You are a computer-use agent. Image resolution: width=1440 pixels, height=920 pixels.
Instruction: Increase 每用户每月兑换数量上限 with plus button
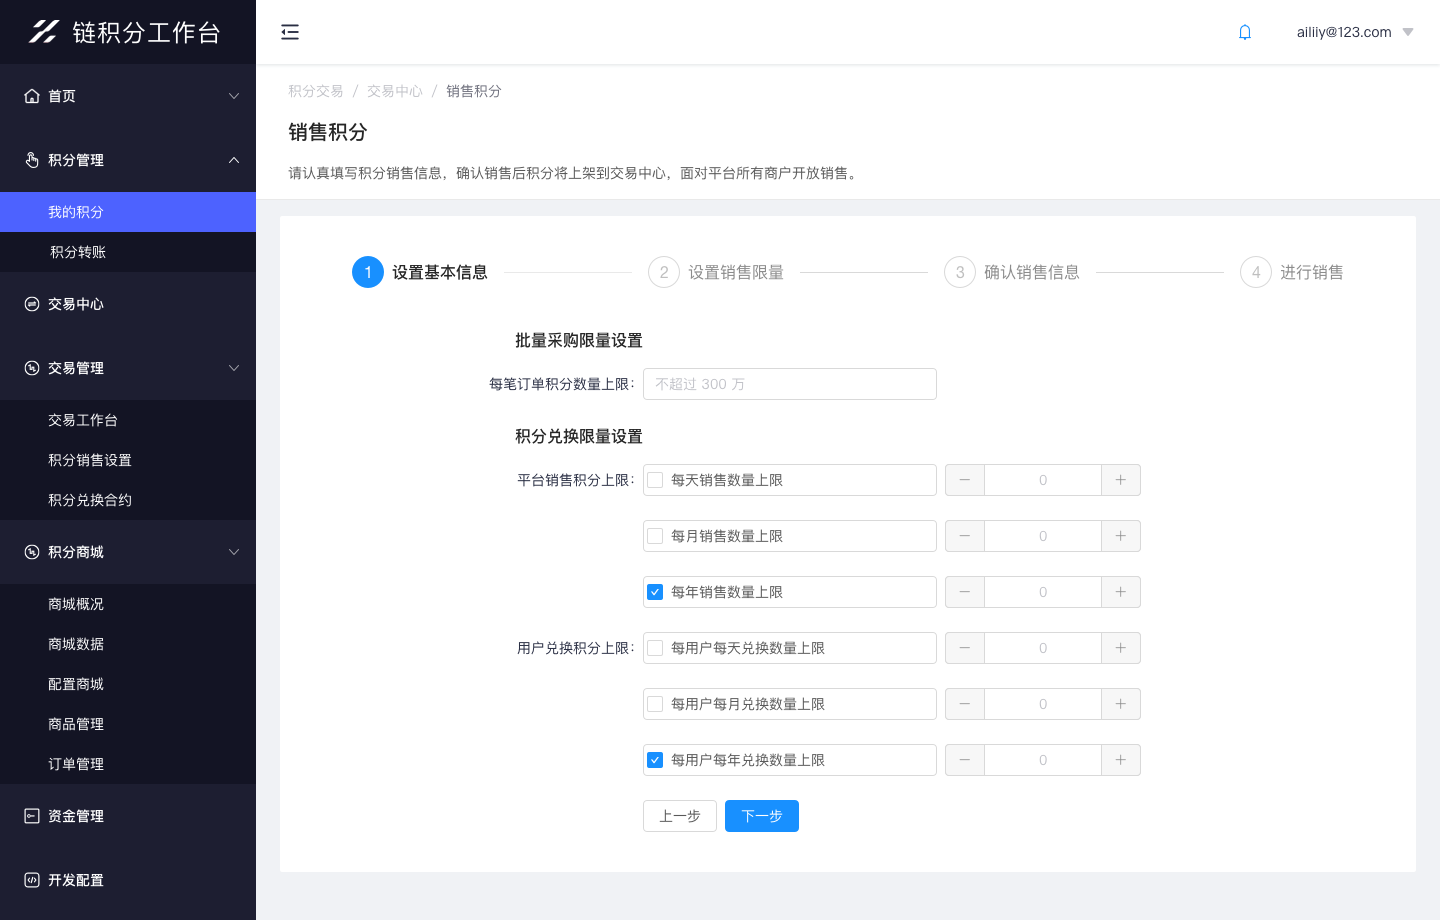[1121, 704]
